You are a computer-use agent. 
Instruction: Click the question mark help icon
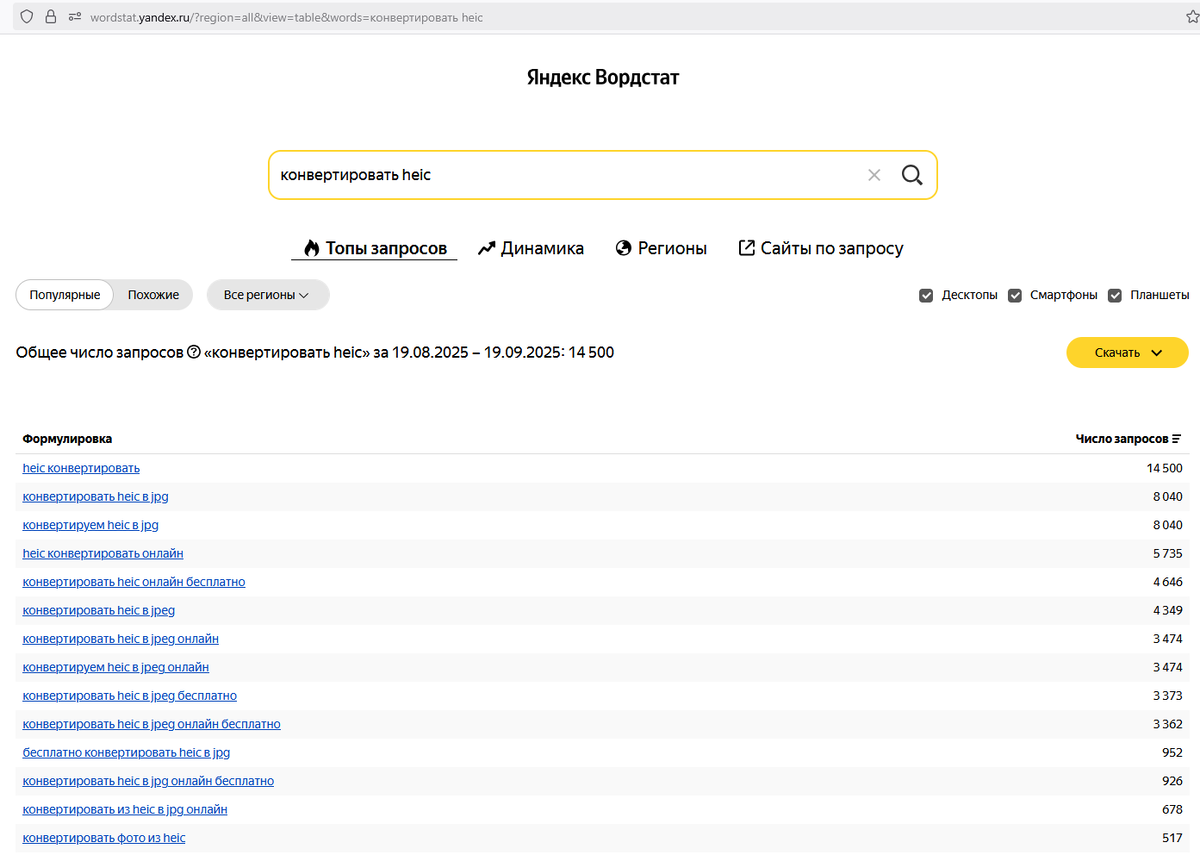click(194, 352)
